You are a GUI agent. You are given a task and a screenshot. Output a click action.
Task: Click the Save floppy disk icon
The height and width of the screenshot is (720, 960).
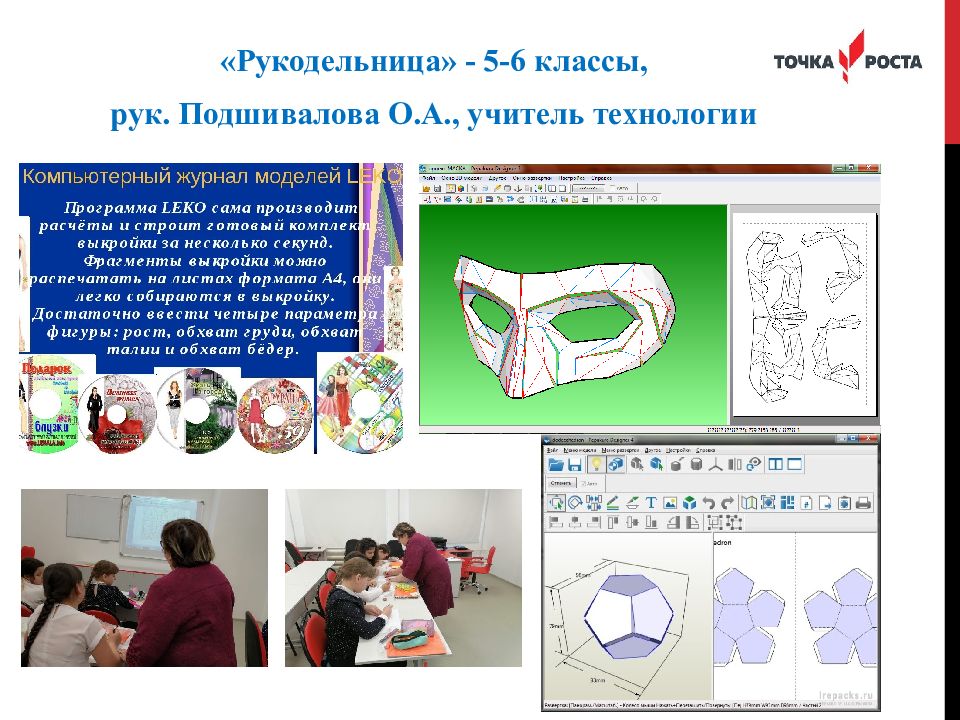(x=574, y=464)
